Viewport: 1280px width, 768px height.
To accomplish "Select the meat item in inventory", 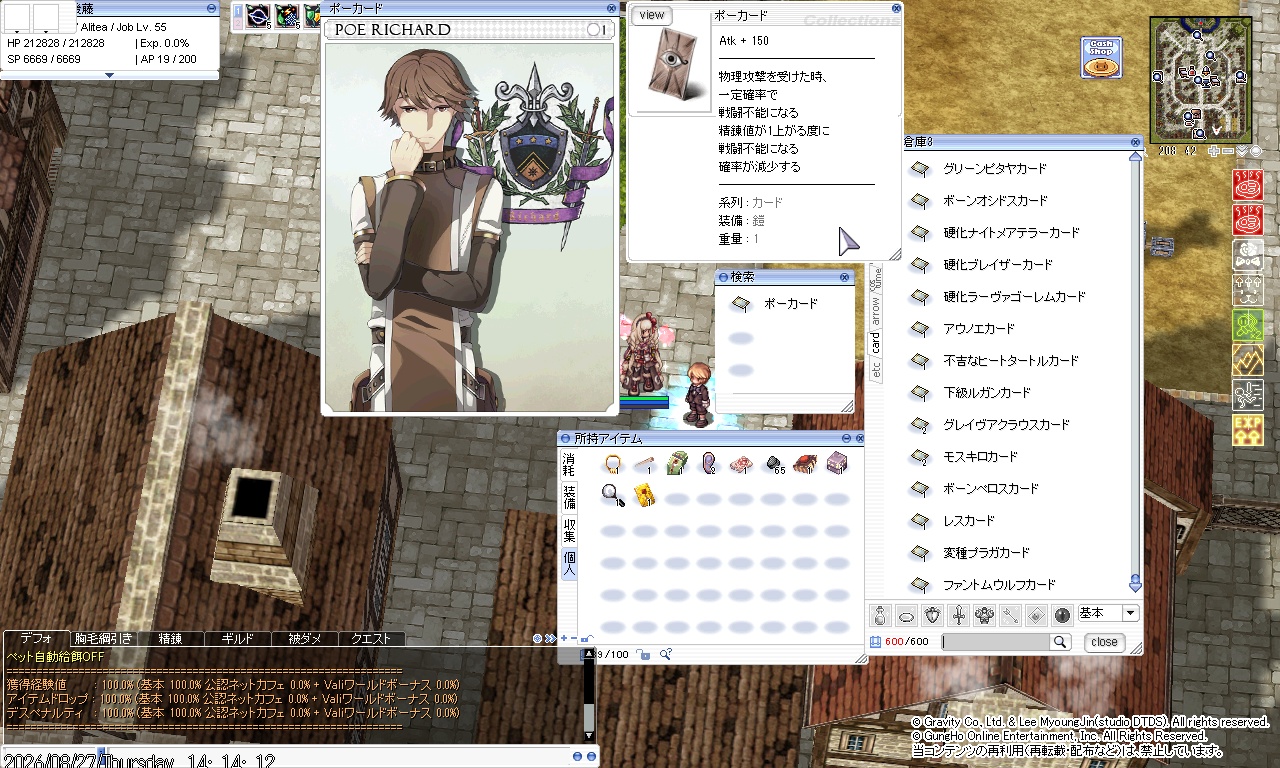I will 741,464.
